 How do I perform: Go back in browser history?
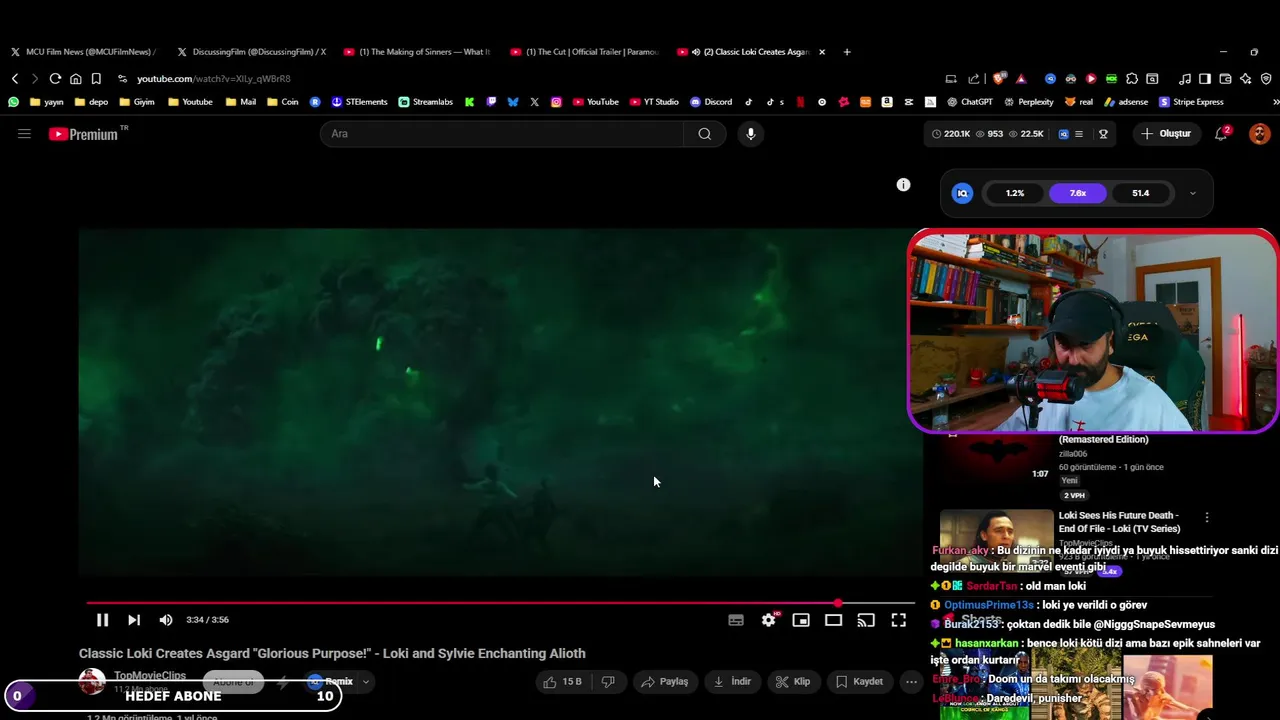coord(15,79)
